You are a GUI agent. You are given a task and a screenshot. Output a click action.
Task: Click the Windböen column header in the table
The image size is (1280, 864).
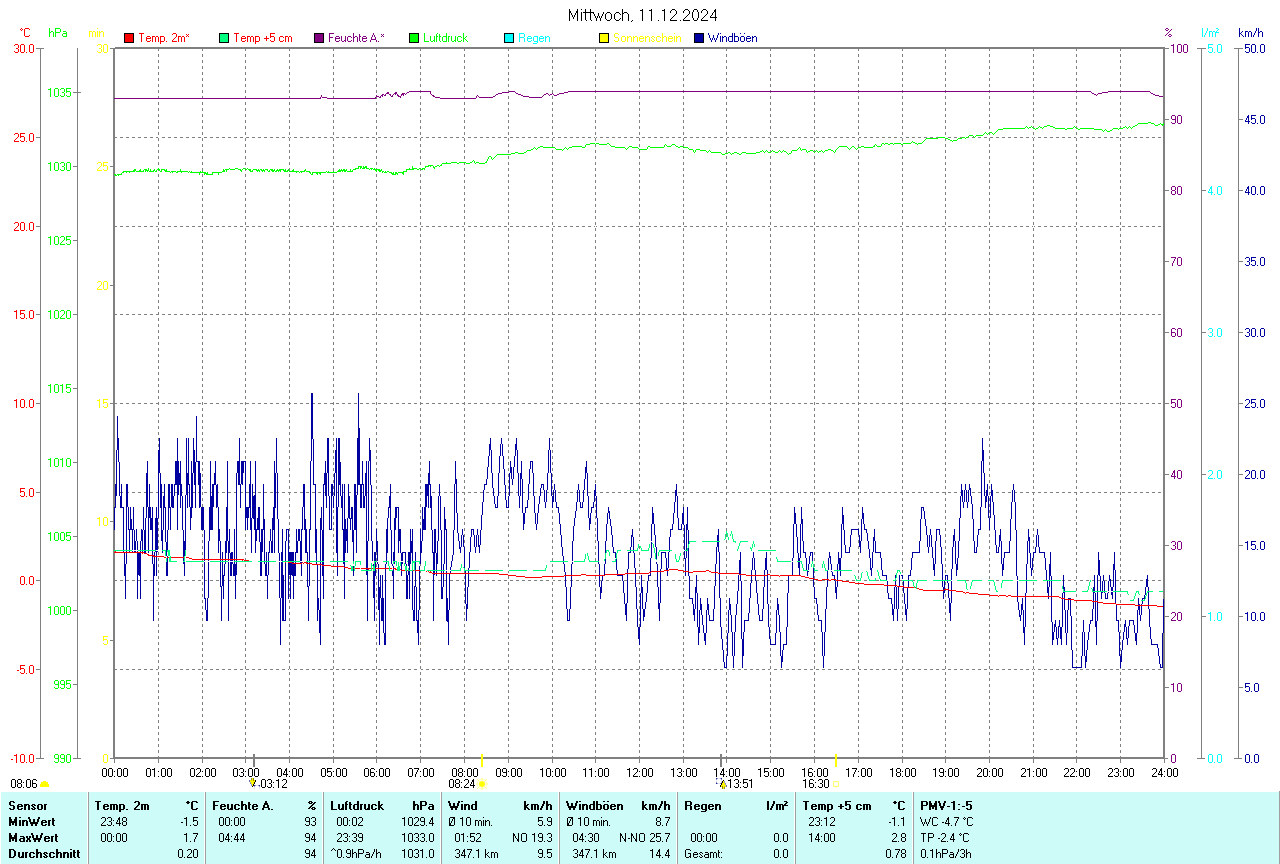(595, 806)
